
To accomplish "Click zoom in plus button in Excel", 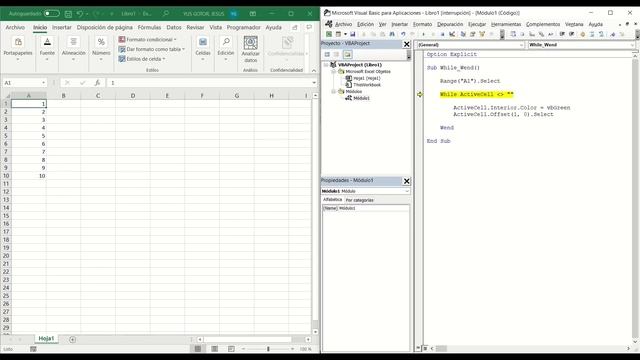I will point(293,349).
